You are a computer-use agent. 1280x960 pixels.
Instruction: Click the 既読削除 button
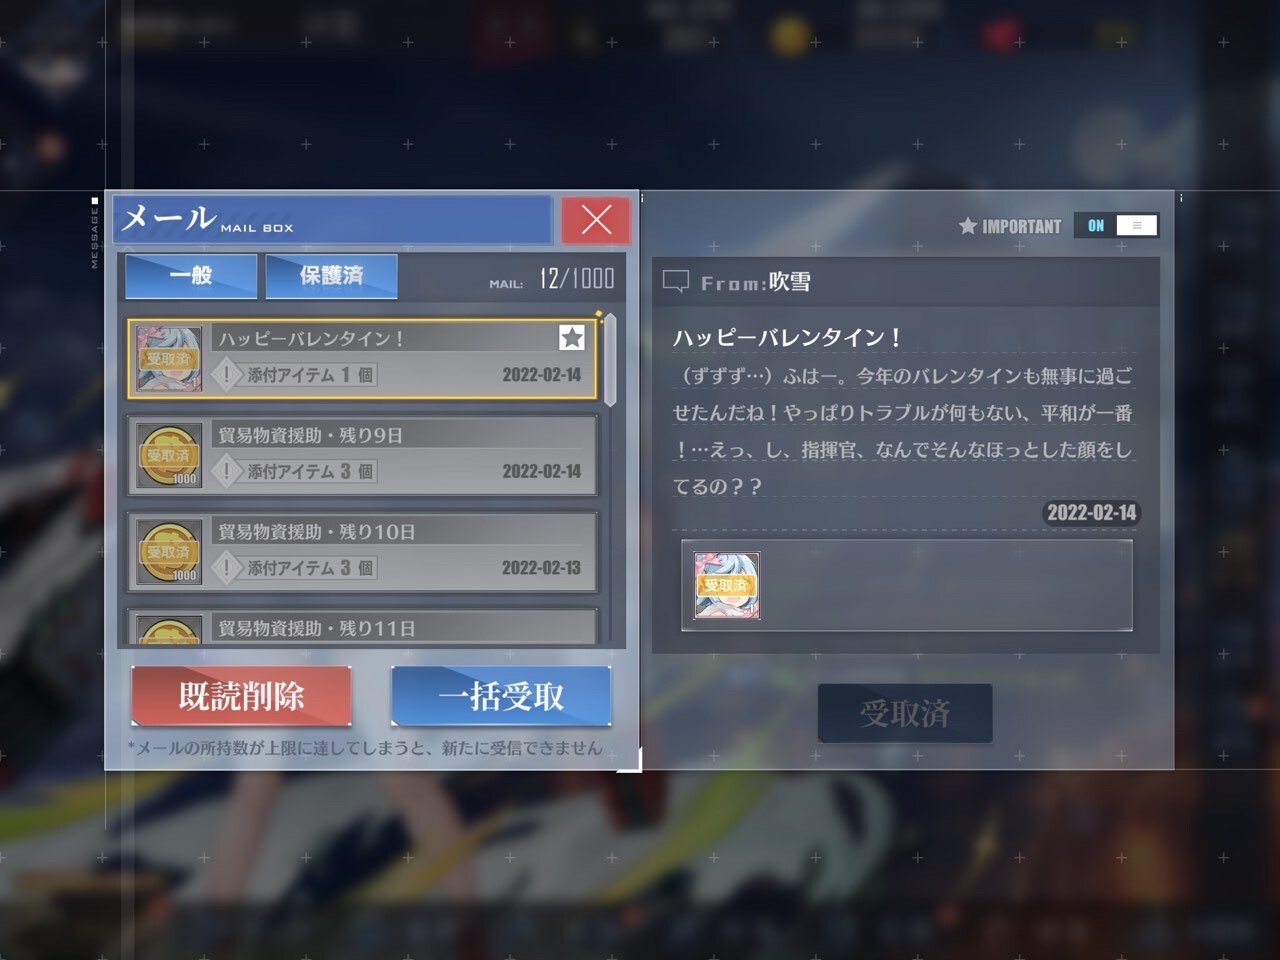pyautogui.click(x=241, y=696)
